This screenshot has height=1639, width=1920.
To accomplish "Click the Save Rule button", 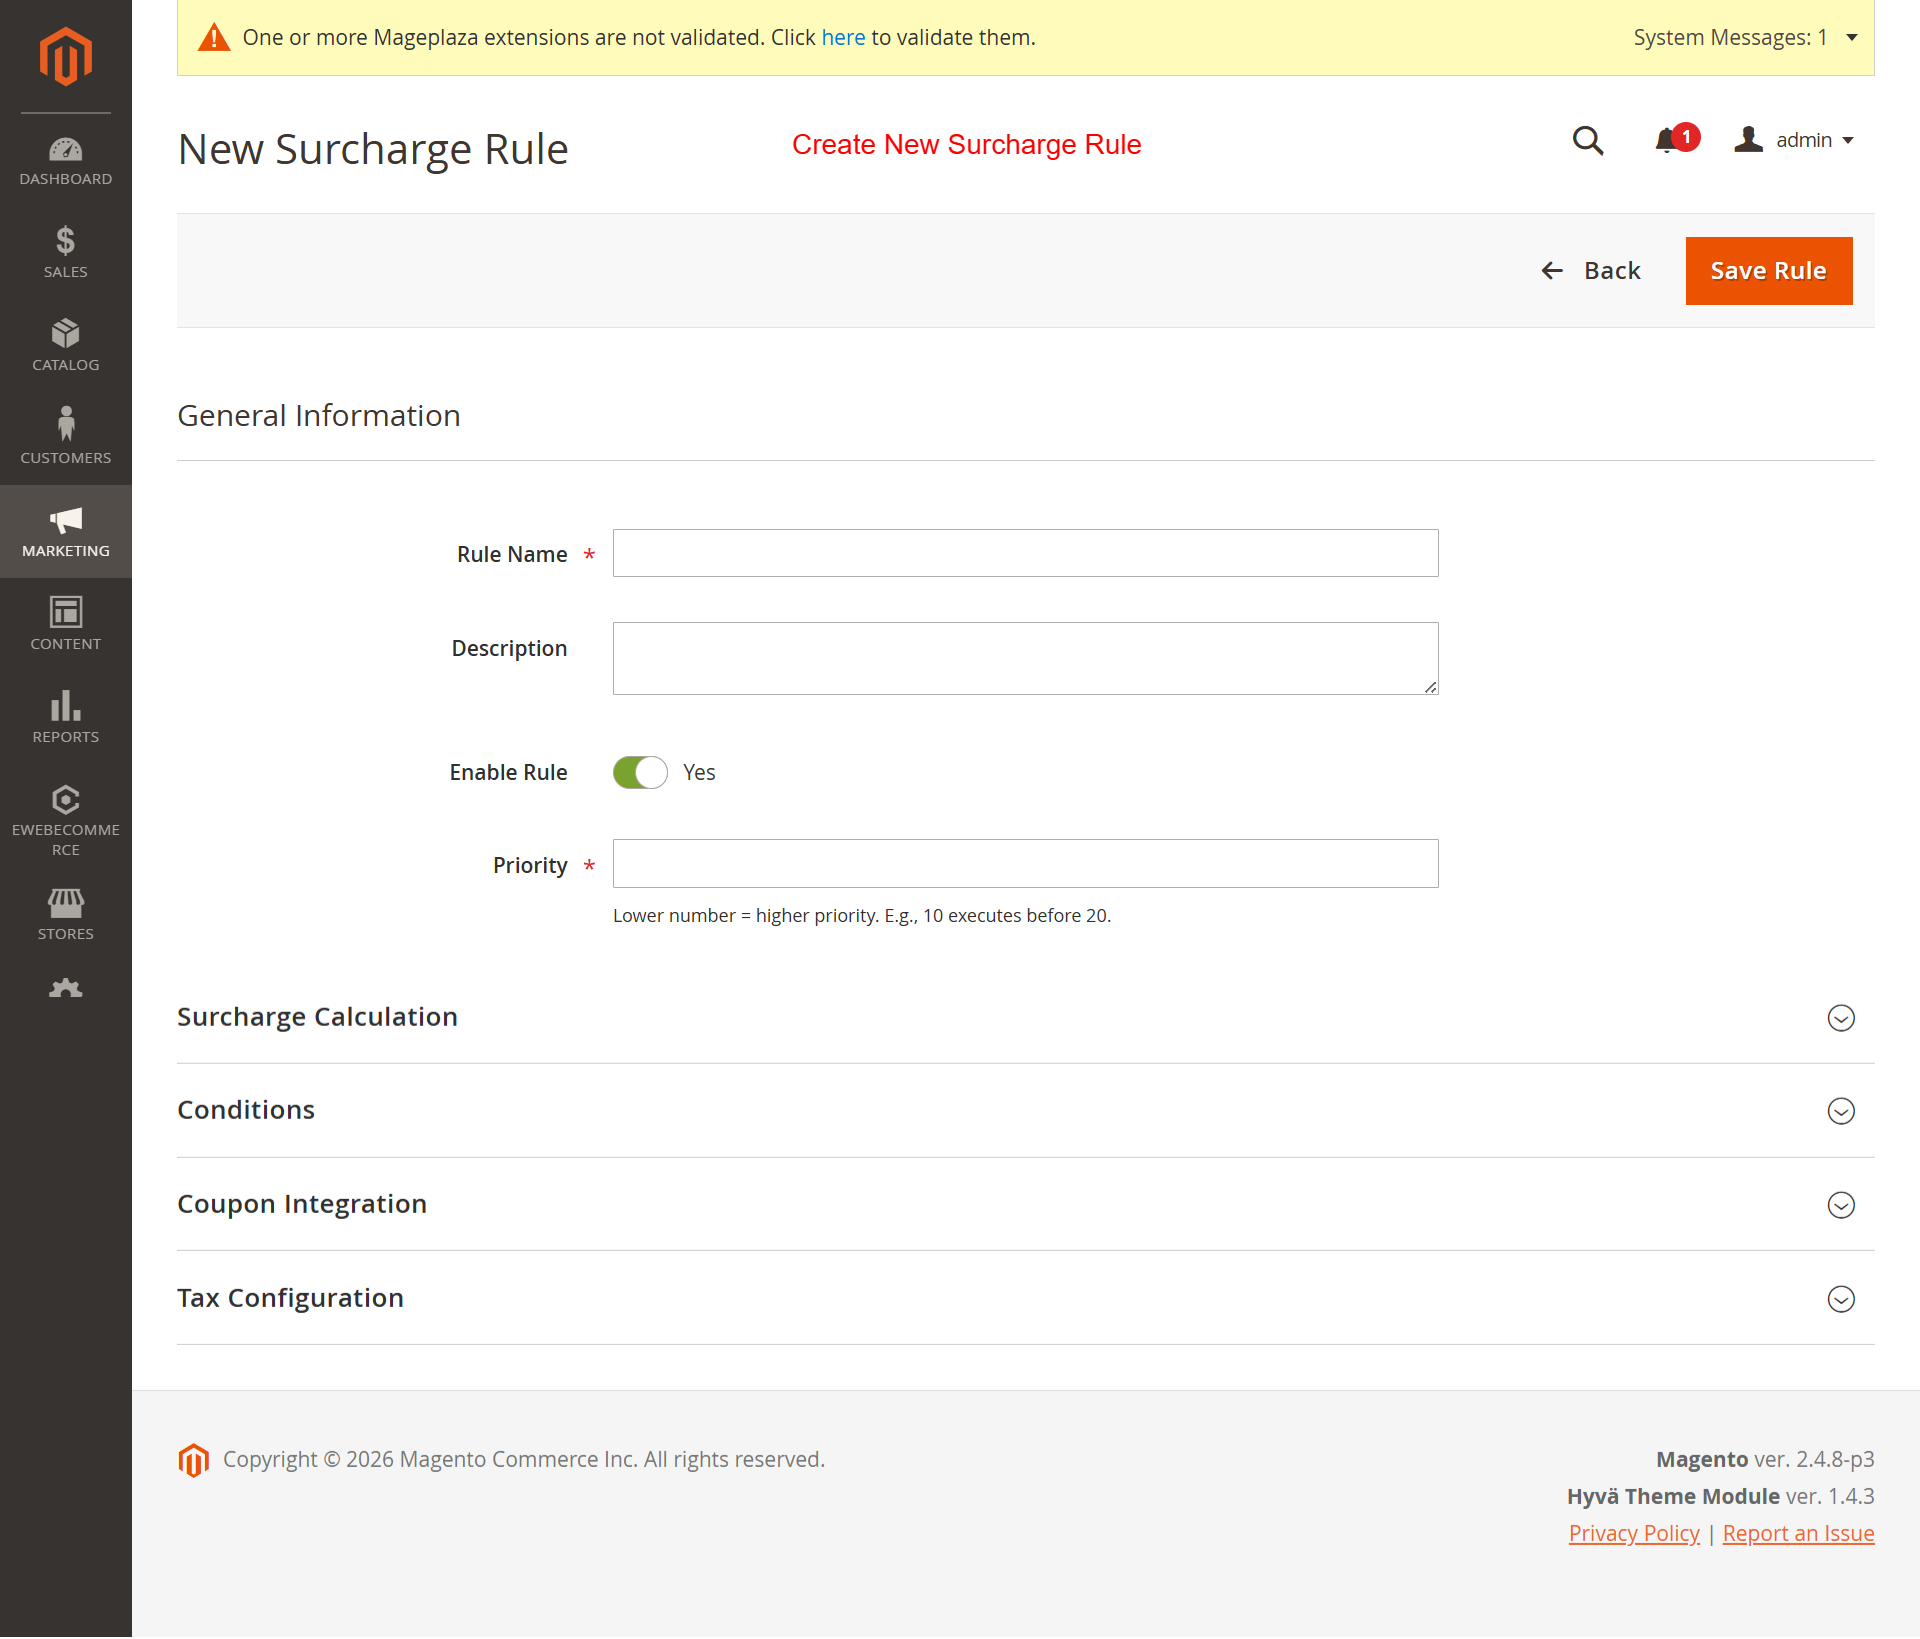I will click(1768, 271).
